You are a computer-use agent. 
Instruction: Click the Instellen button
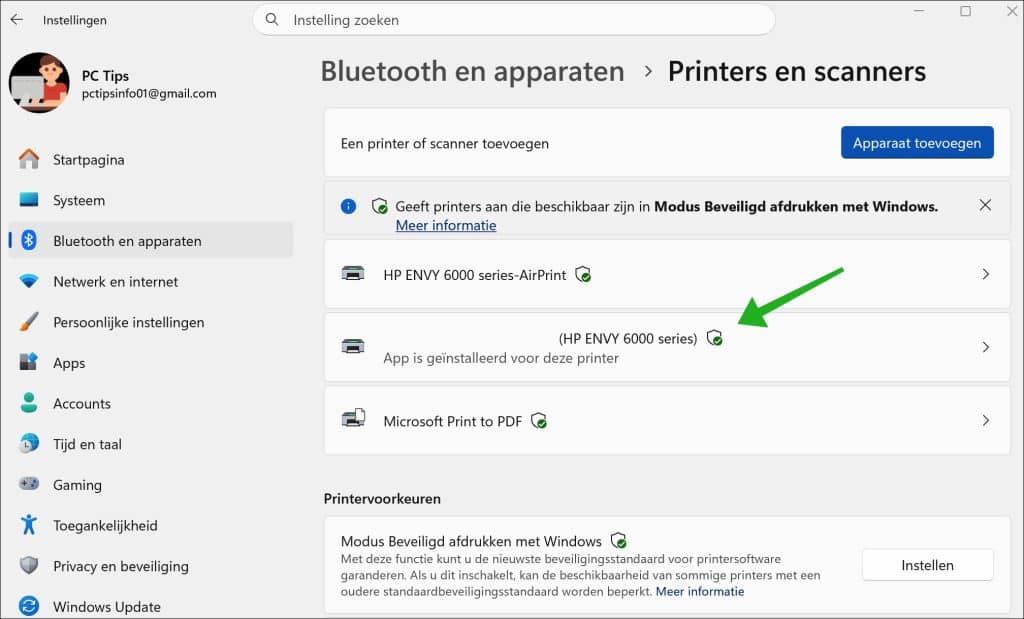(927, 565)
